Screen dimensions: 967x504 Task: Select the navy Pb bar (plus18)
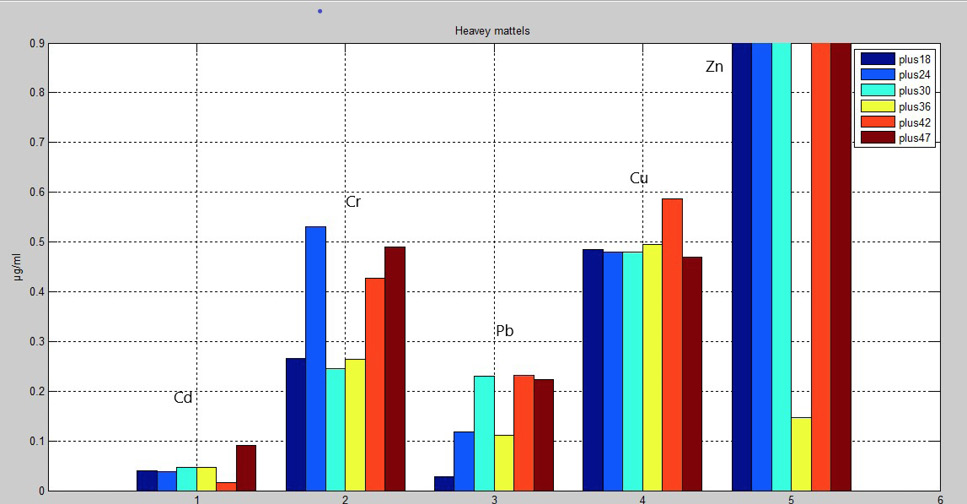[x=444, y=484]
